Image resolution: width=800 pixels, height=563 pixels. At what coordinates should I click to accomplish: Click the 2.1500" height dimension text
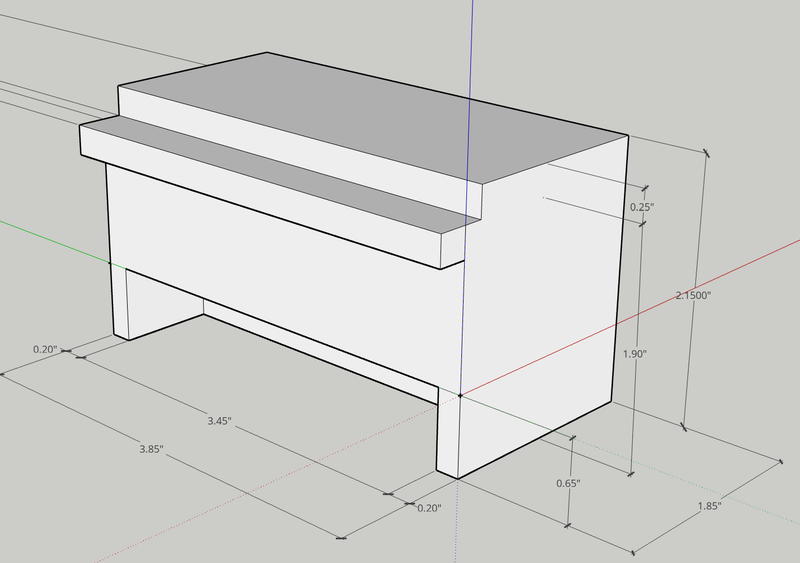point(693,295)
